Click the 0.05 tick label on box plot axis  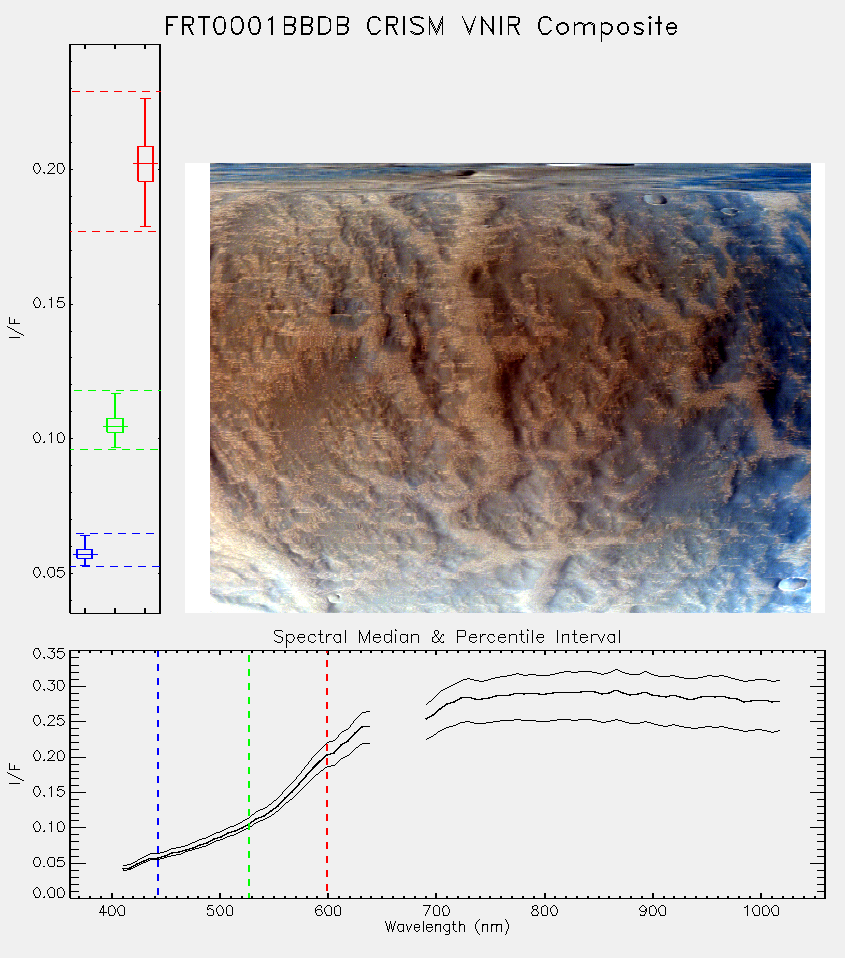point(49,573)
